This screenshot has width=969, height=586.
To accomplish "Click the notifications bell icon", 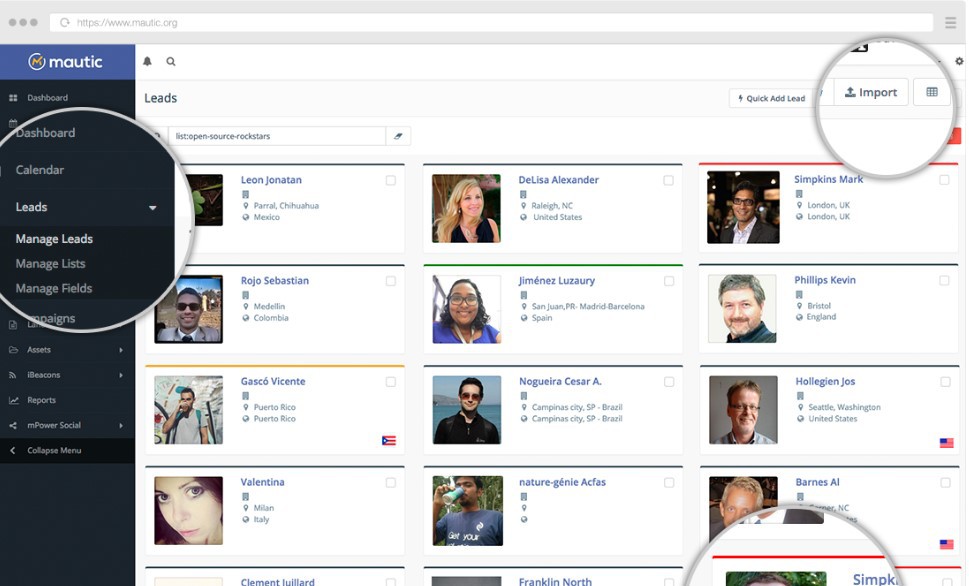I will 147,62.
